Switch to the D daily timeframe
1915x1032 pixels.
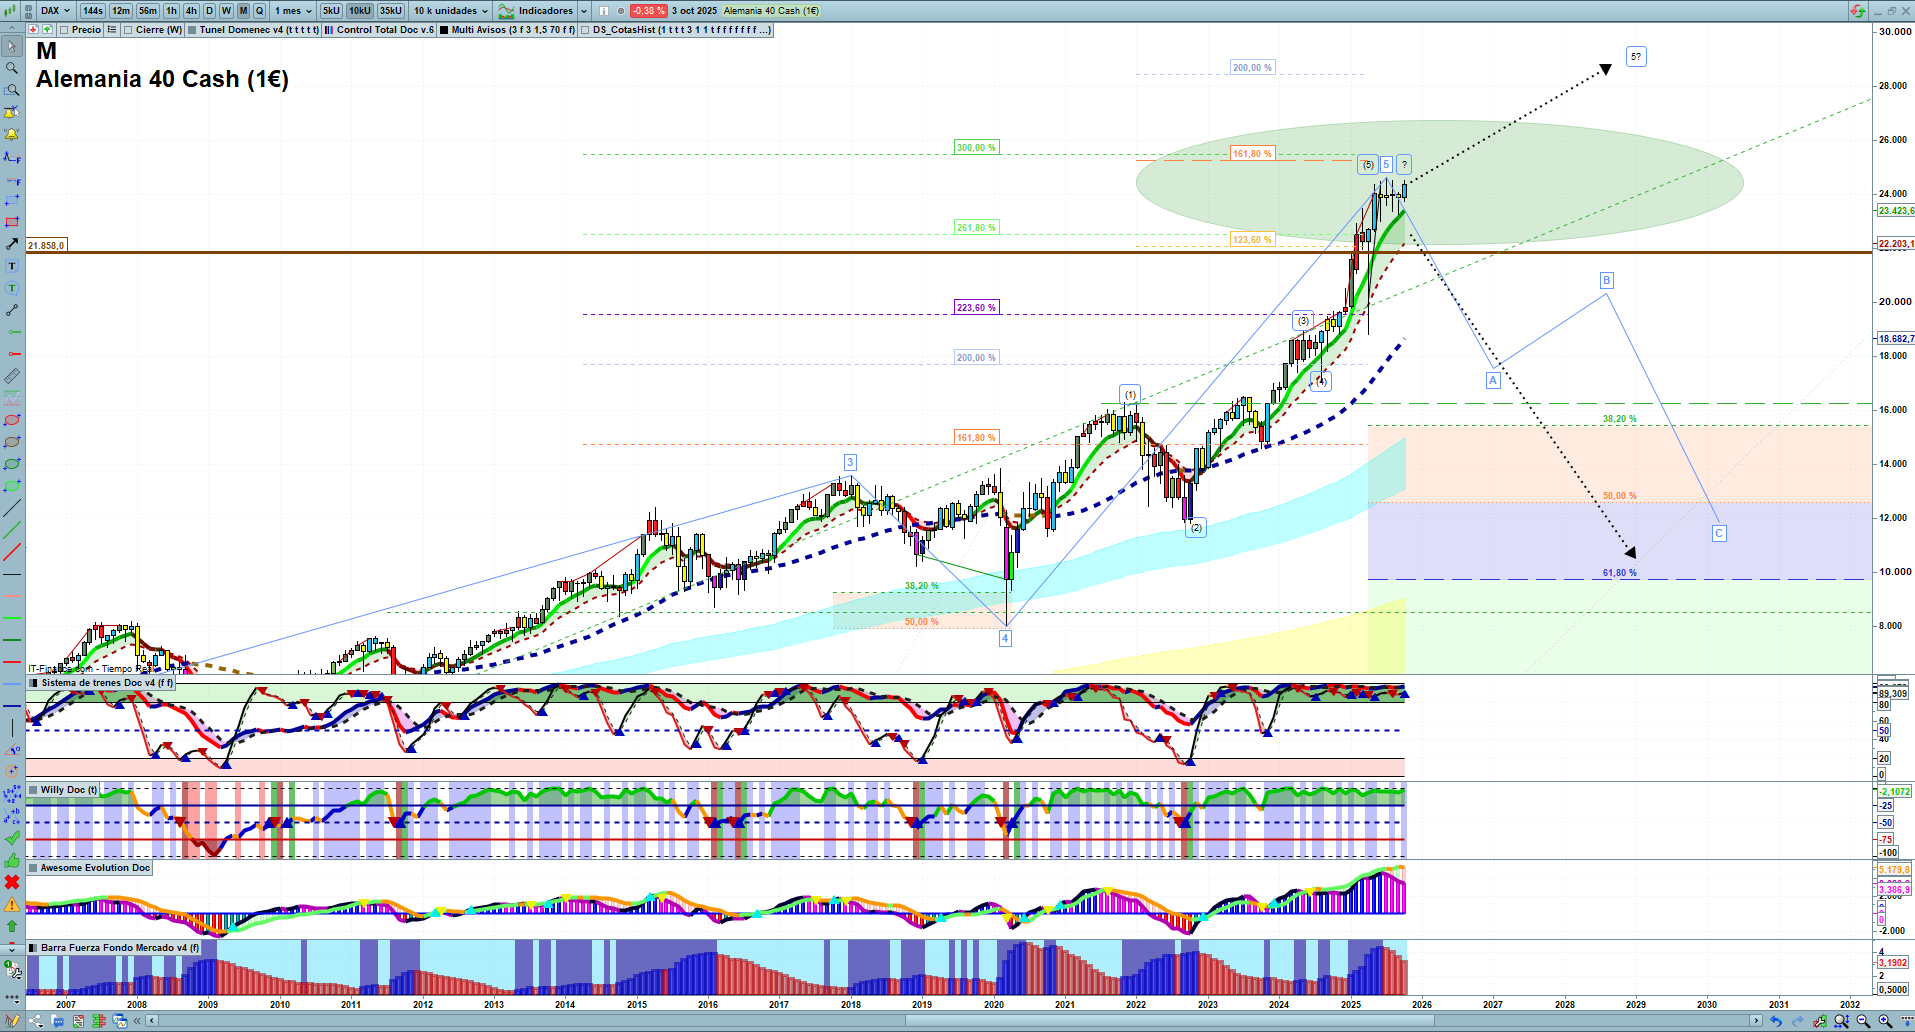209,11
